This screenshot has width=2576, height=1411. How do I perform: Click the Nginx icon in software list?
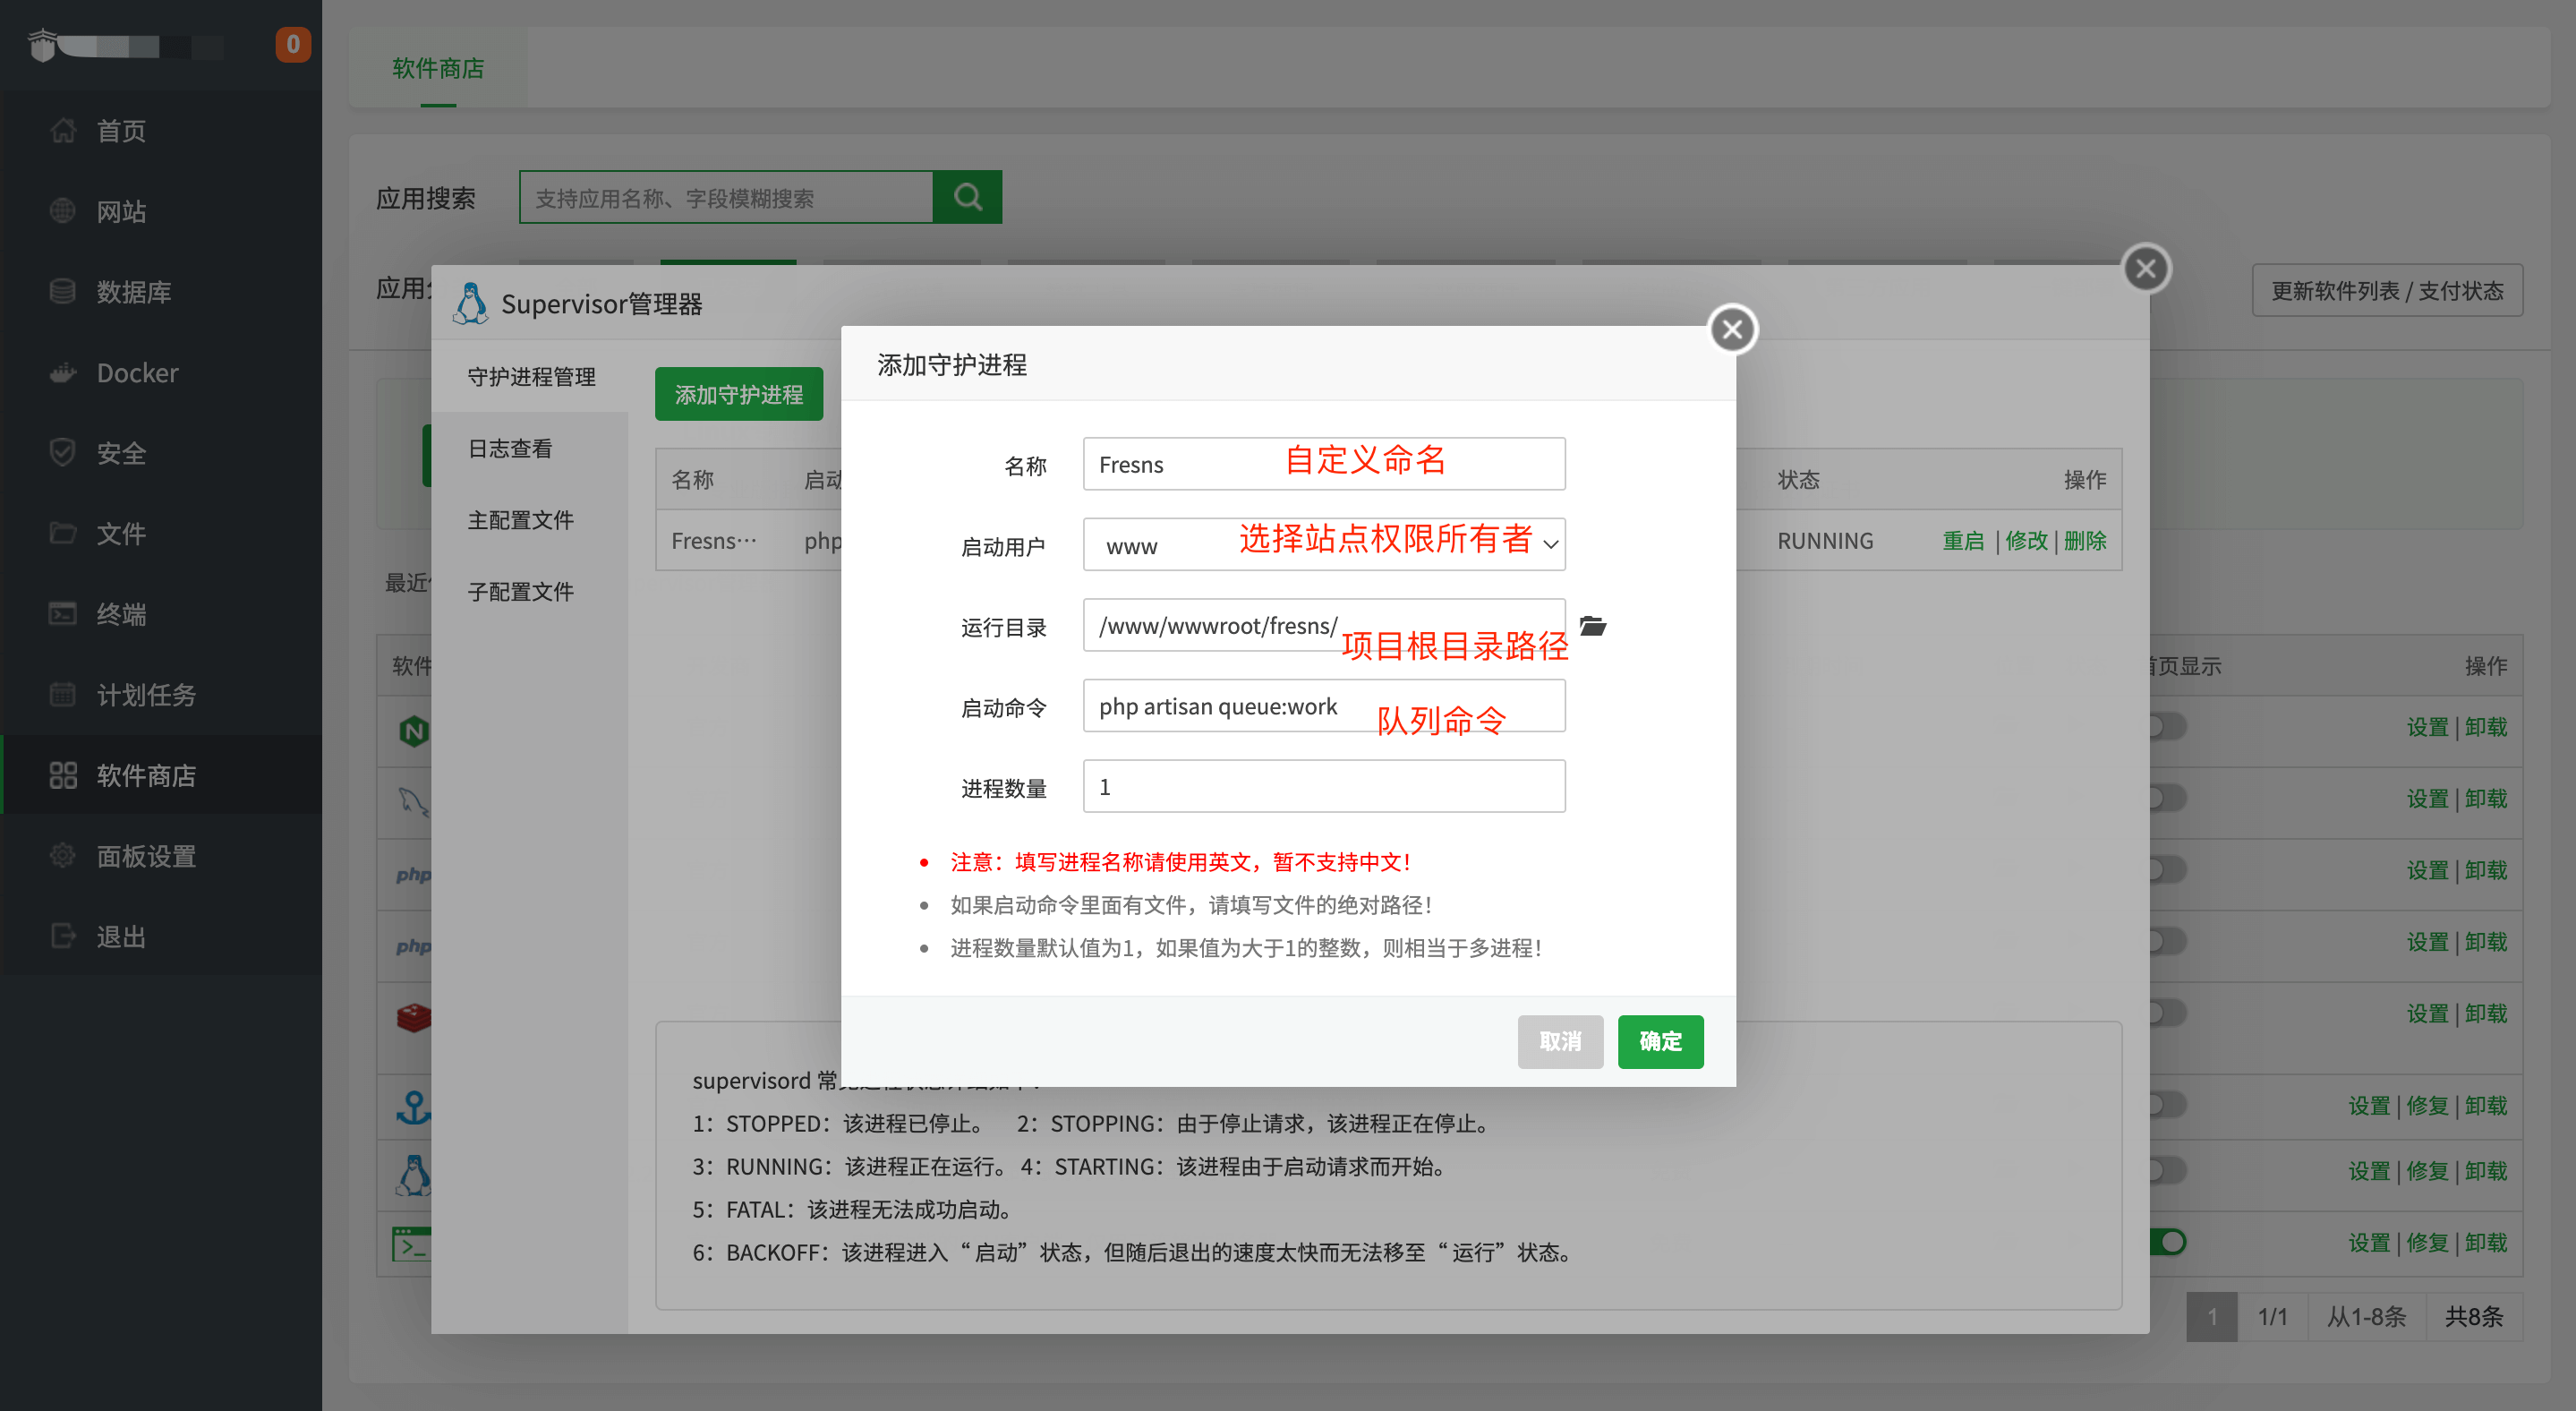click(x=413, y=731)
